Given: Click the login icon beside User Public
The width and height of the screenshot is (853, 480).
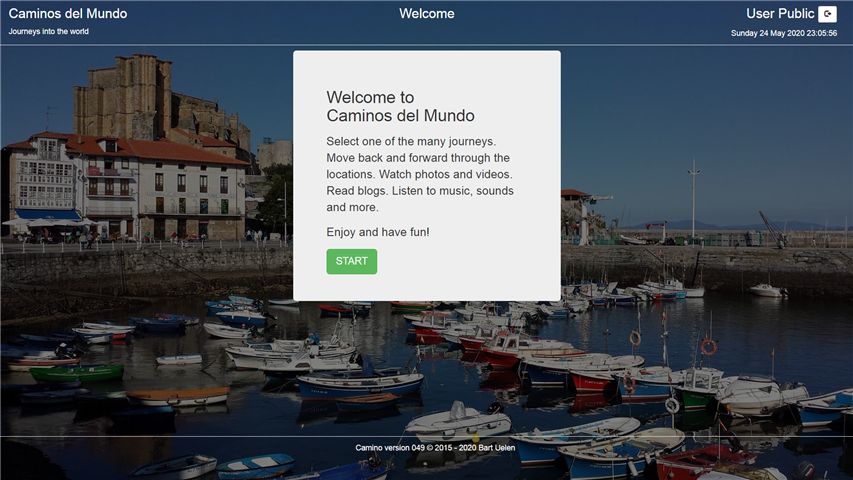Looking at the screenshot, I should coord(827,14).
